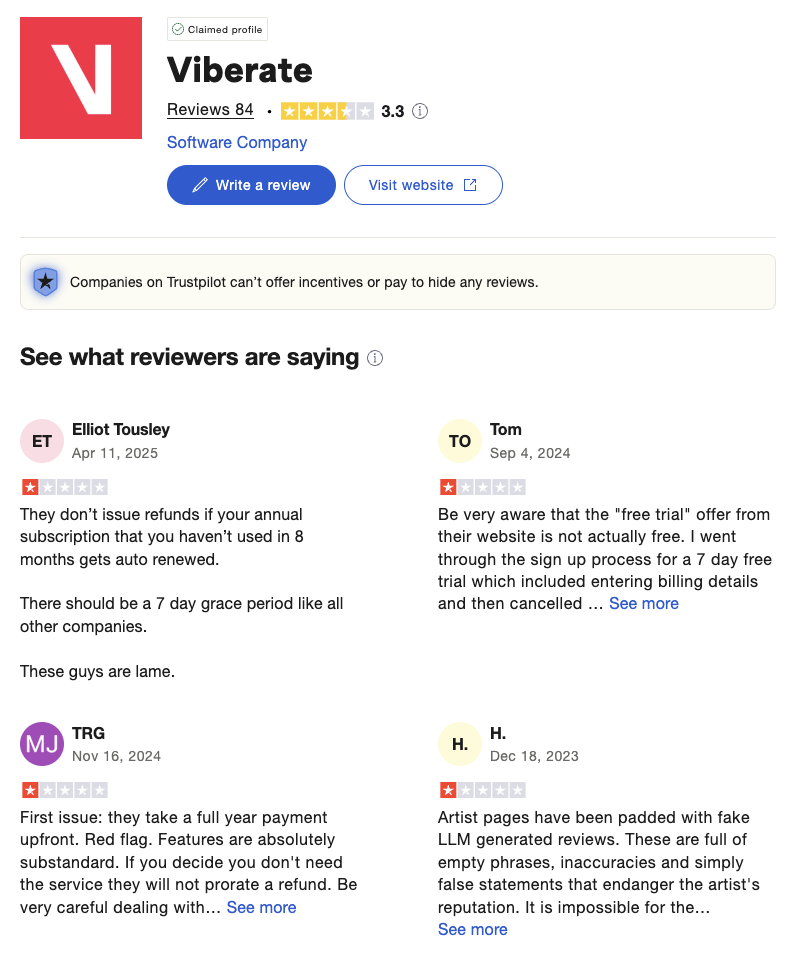
Task: Click the info icon next to 3.3 rating
Action: [420, 111]
